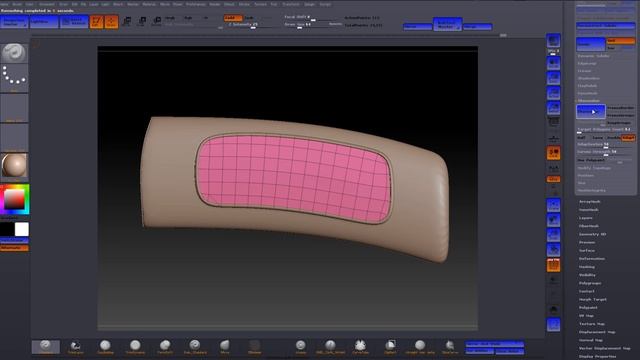The height and width of the screenshot is (360, 640).
Task: Open the Brush menu
Action: click(x=17, y=4)
